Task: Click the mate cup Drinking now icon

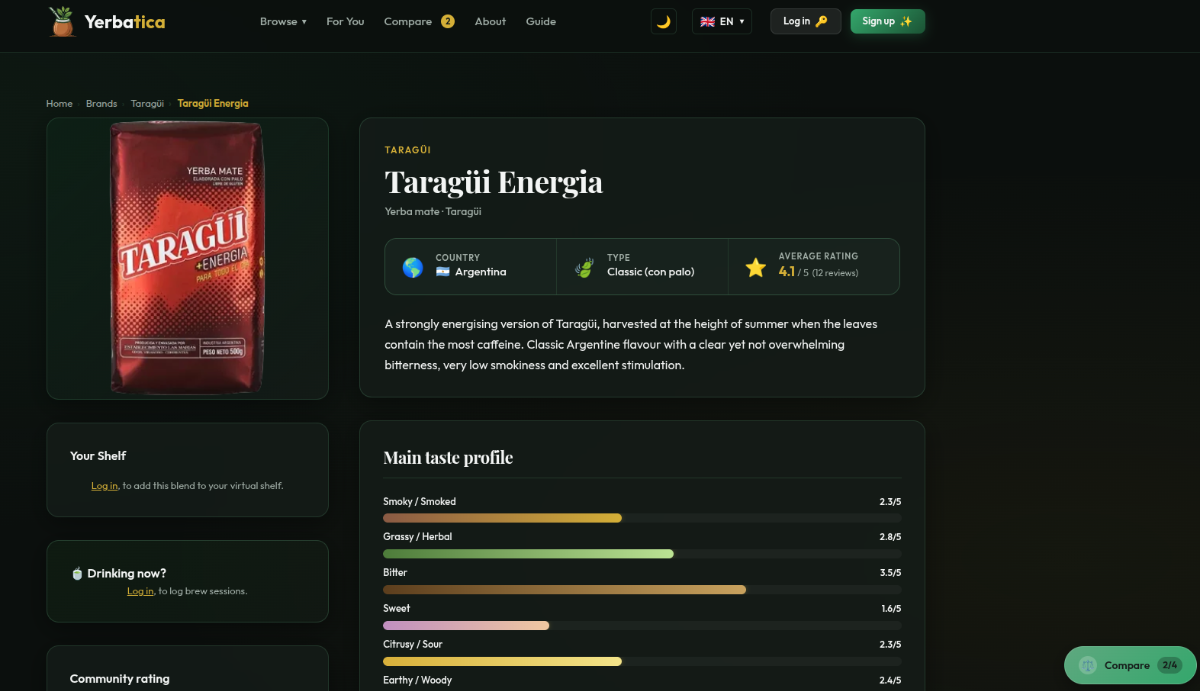Action: [x=77, y=573]
